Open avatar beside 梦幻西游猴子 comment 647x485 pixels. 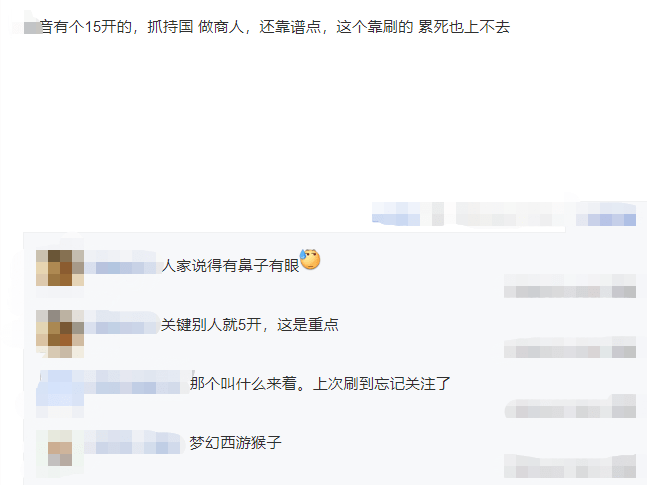pyautogui.click(x=60, y=448)
